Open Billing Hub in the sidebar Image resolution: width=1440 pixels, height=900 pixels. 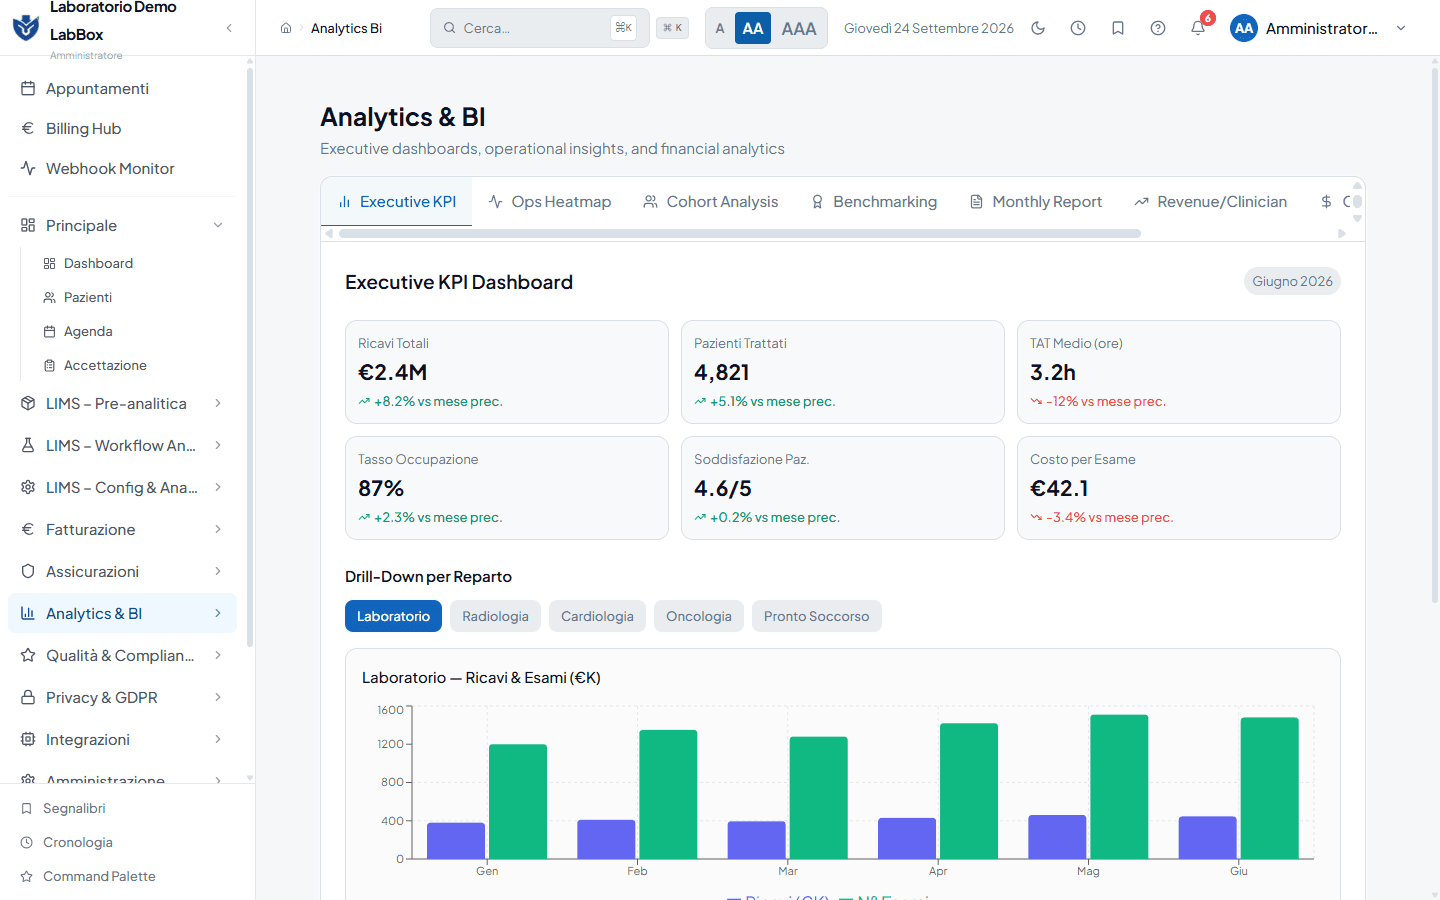click(122, 128)
